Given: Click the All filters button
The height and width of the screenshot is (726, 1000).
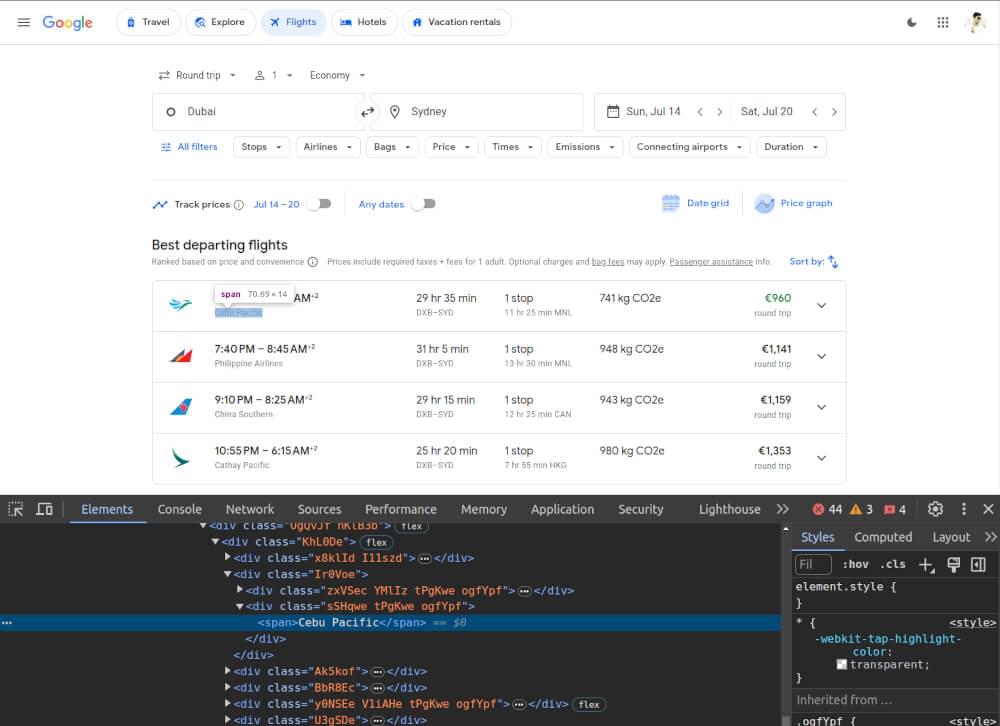Looking at the screenshot, I should coord(189,146).
